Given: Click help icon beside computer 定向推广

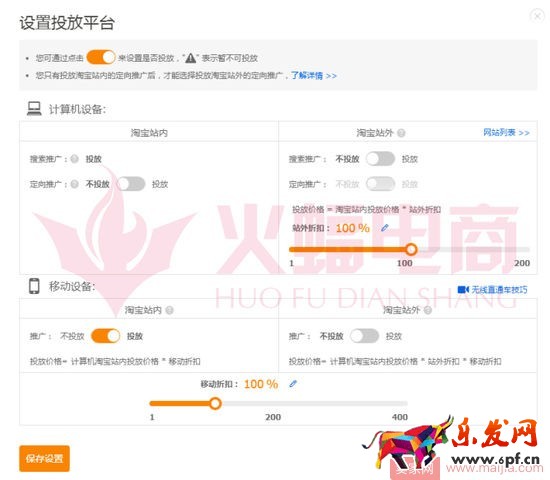Looking at the screenshot, I should coord(74,184).
